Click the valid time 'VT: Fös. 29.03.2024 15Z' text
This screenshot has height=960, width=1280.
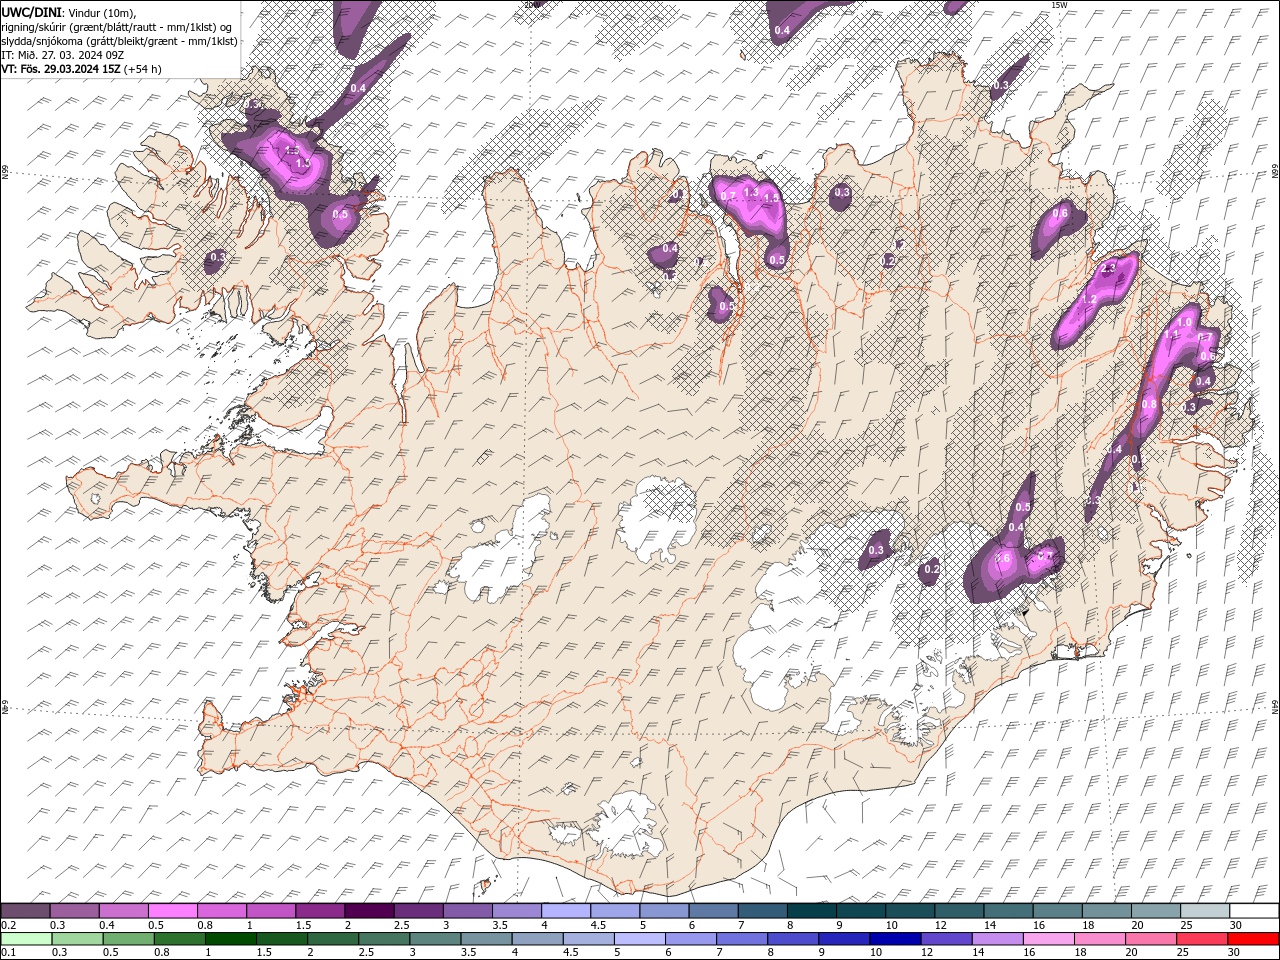[x=61, y=69]
